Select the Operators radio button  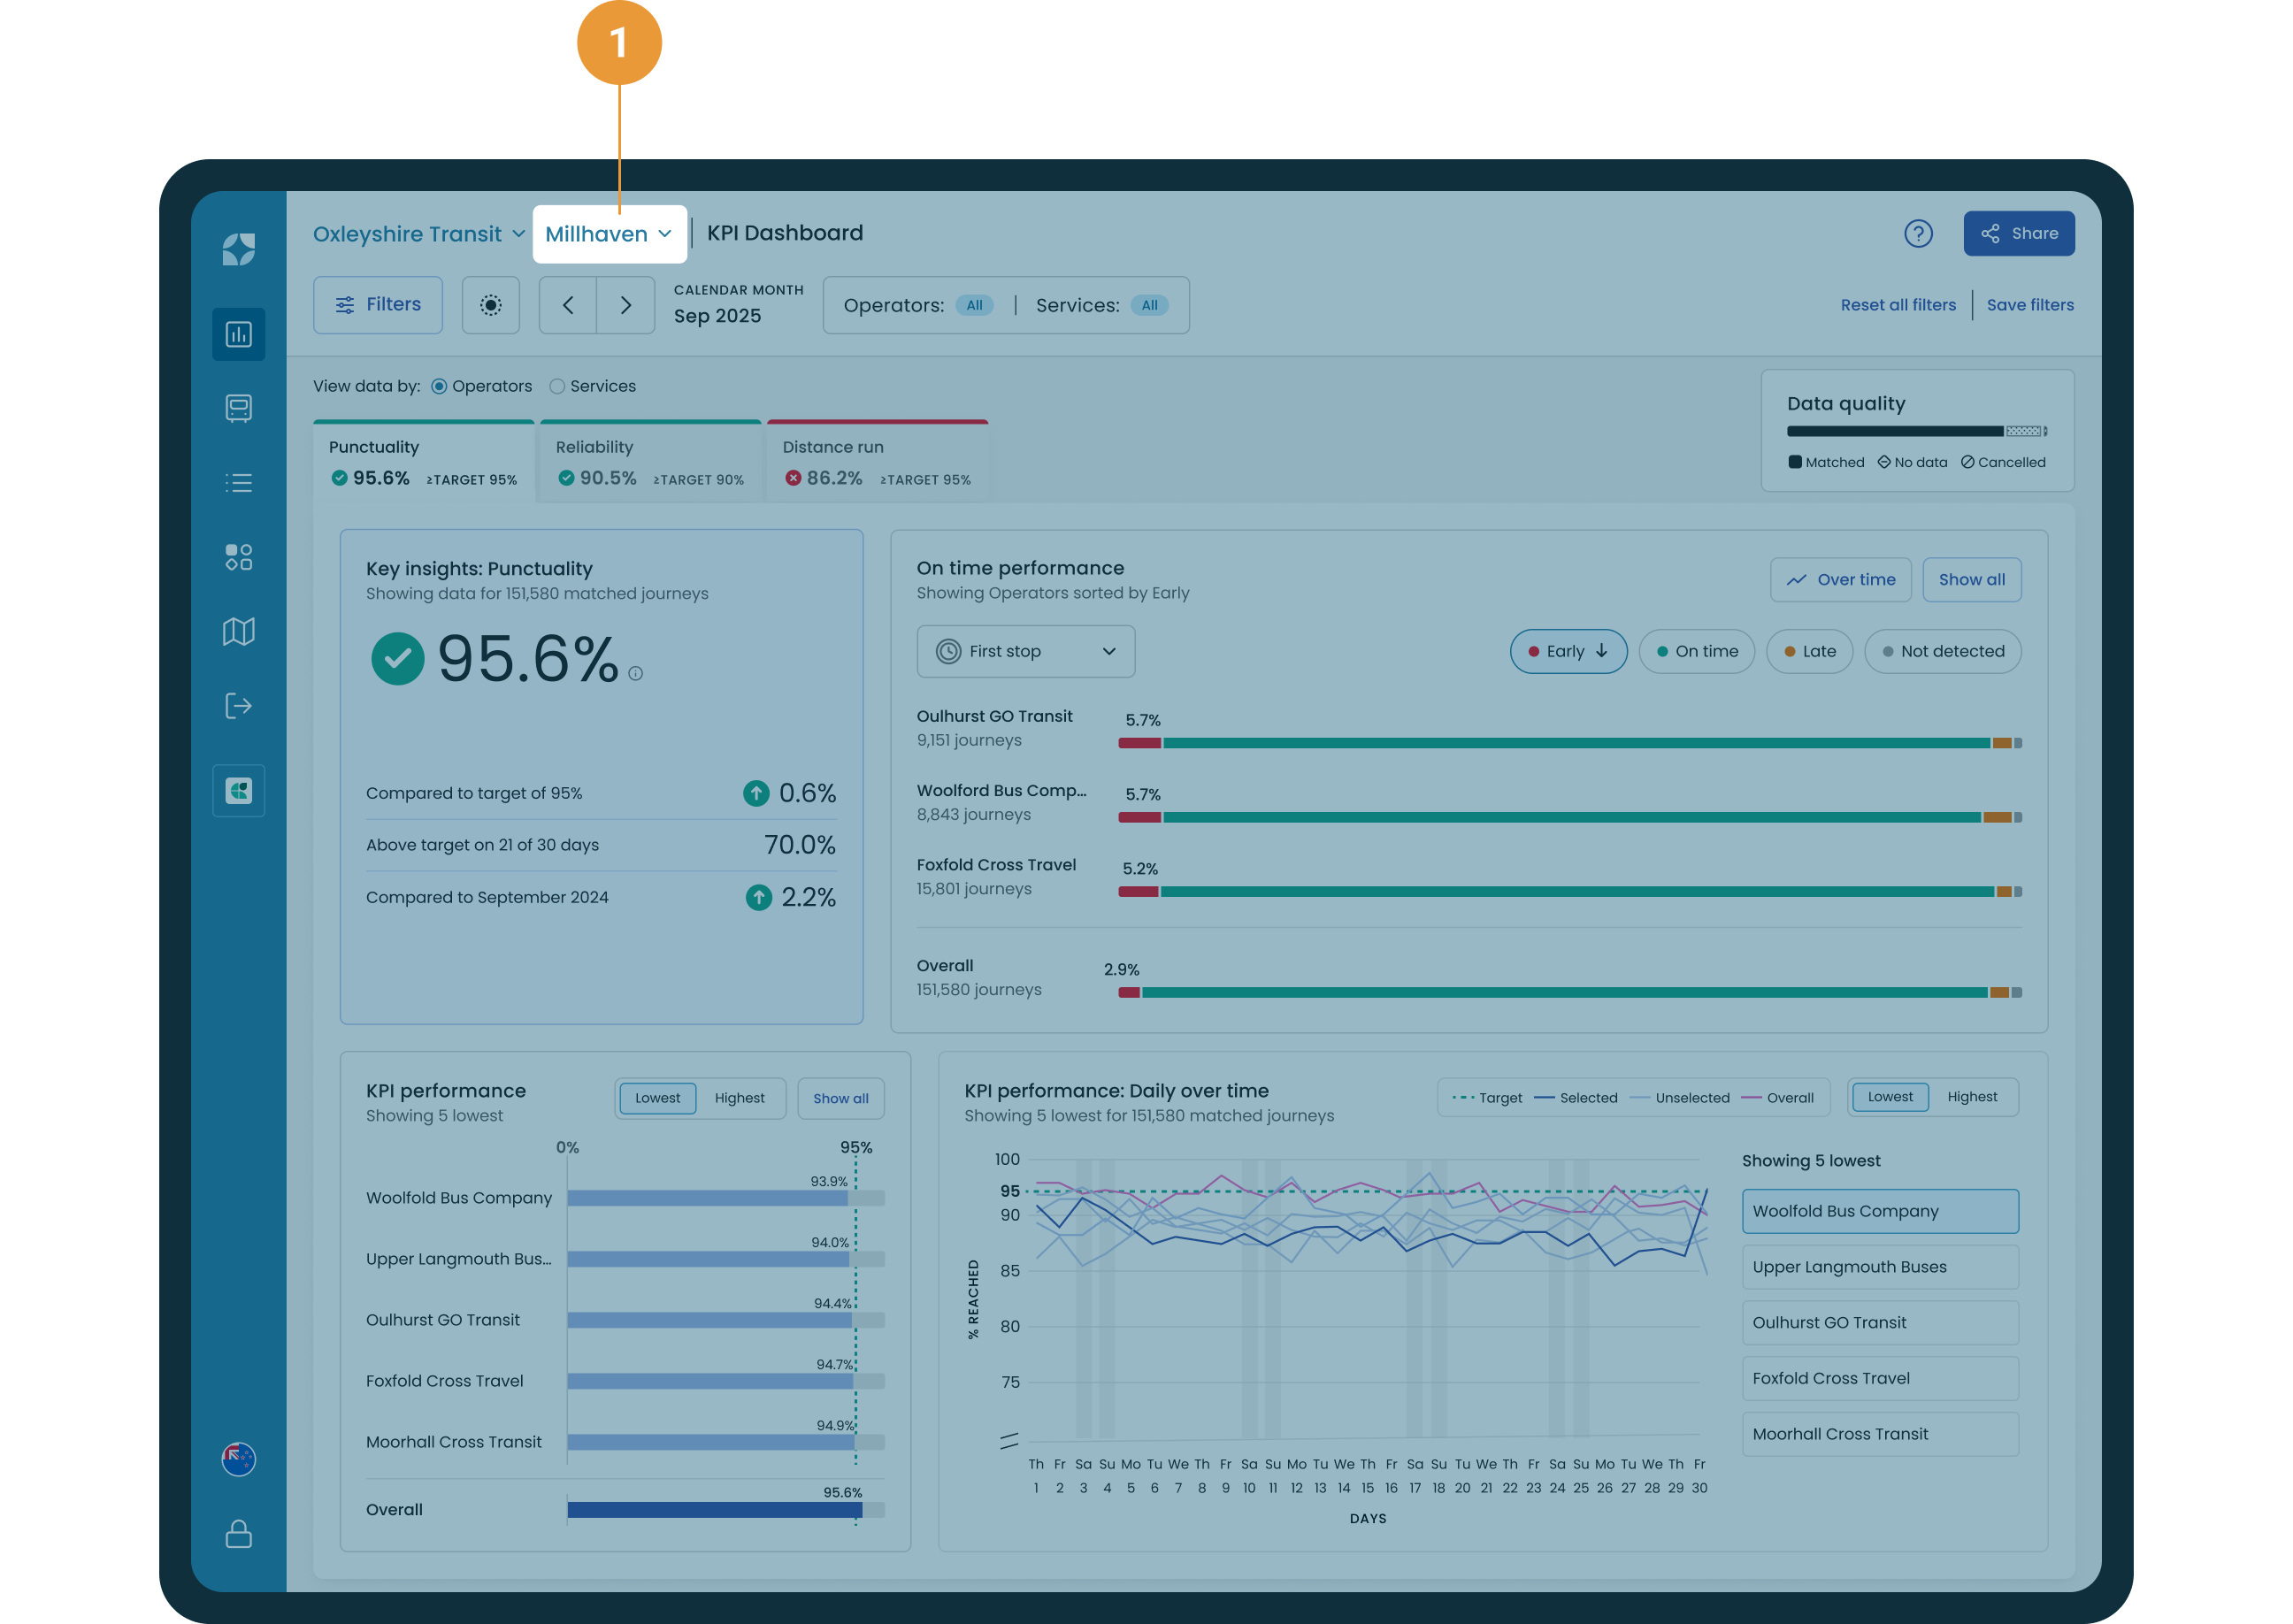pyautogui.click(x=439, y=386)
